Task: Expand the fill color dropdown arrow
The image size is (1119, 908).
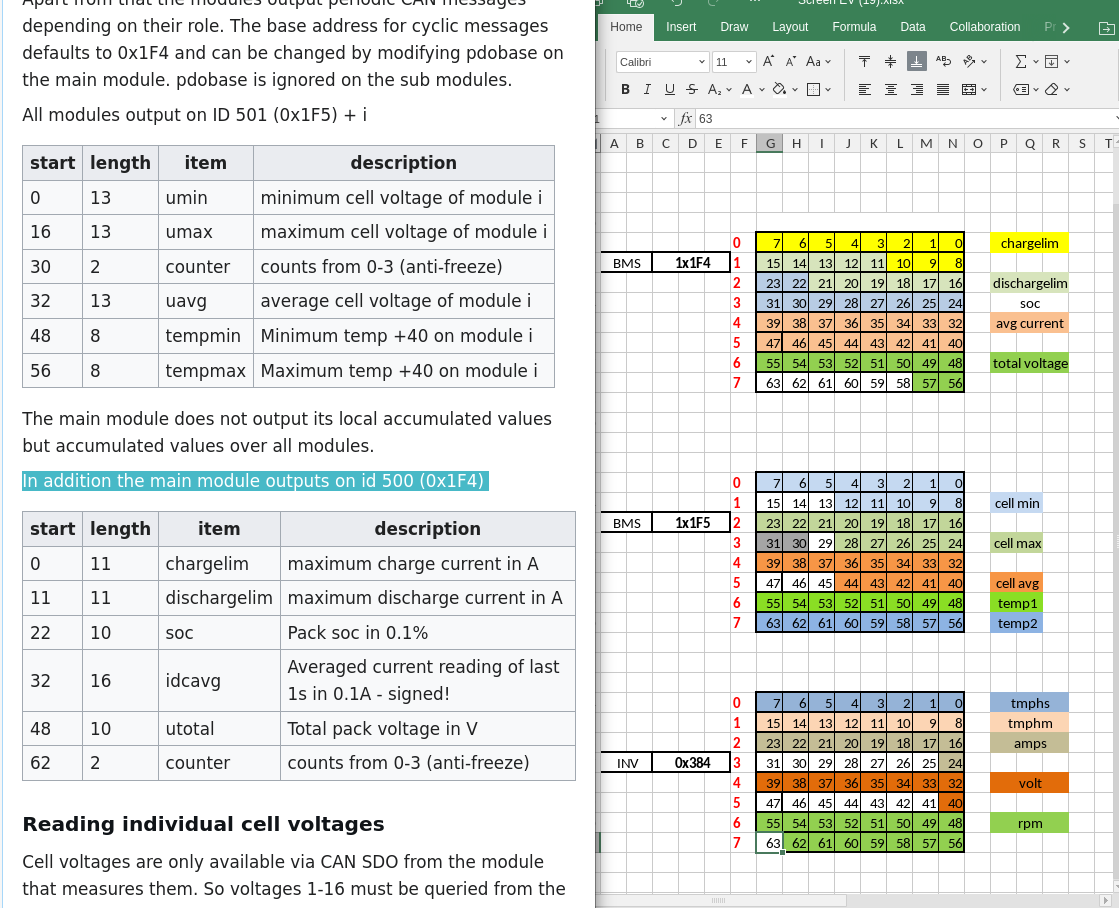Action: (794, 90)
